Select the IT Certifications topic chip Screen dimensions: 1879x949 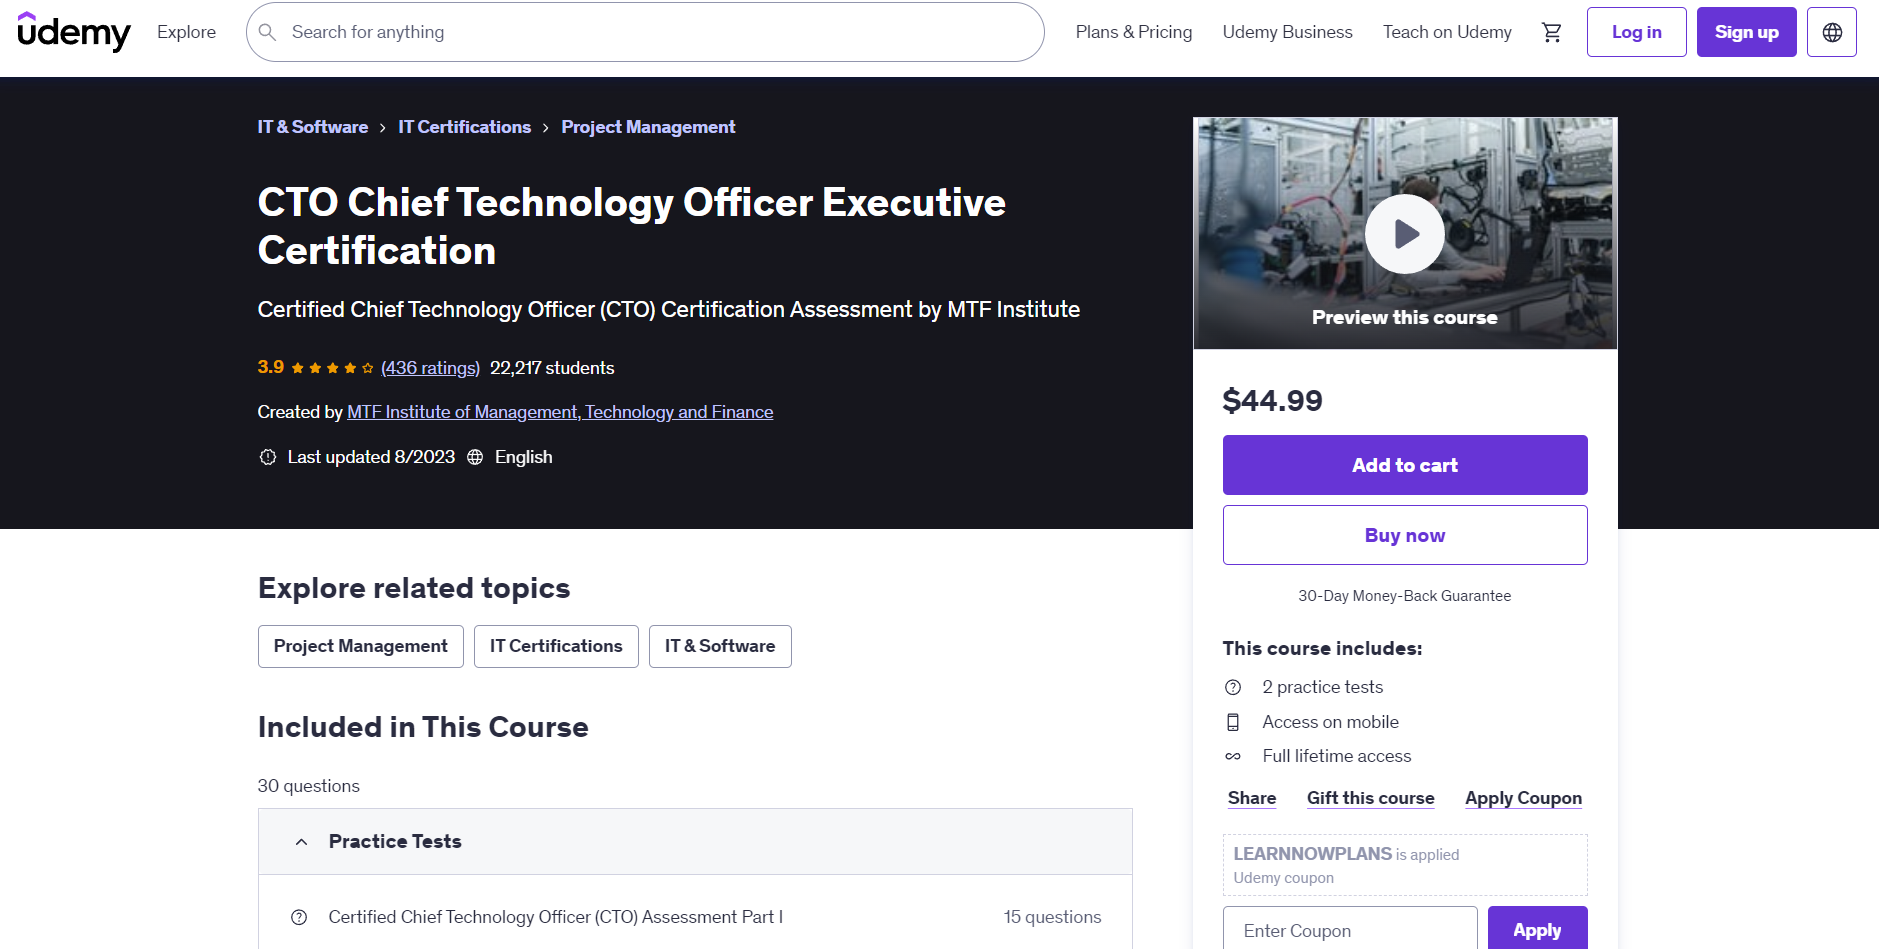pyautogui.click(x=556, y=646)
